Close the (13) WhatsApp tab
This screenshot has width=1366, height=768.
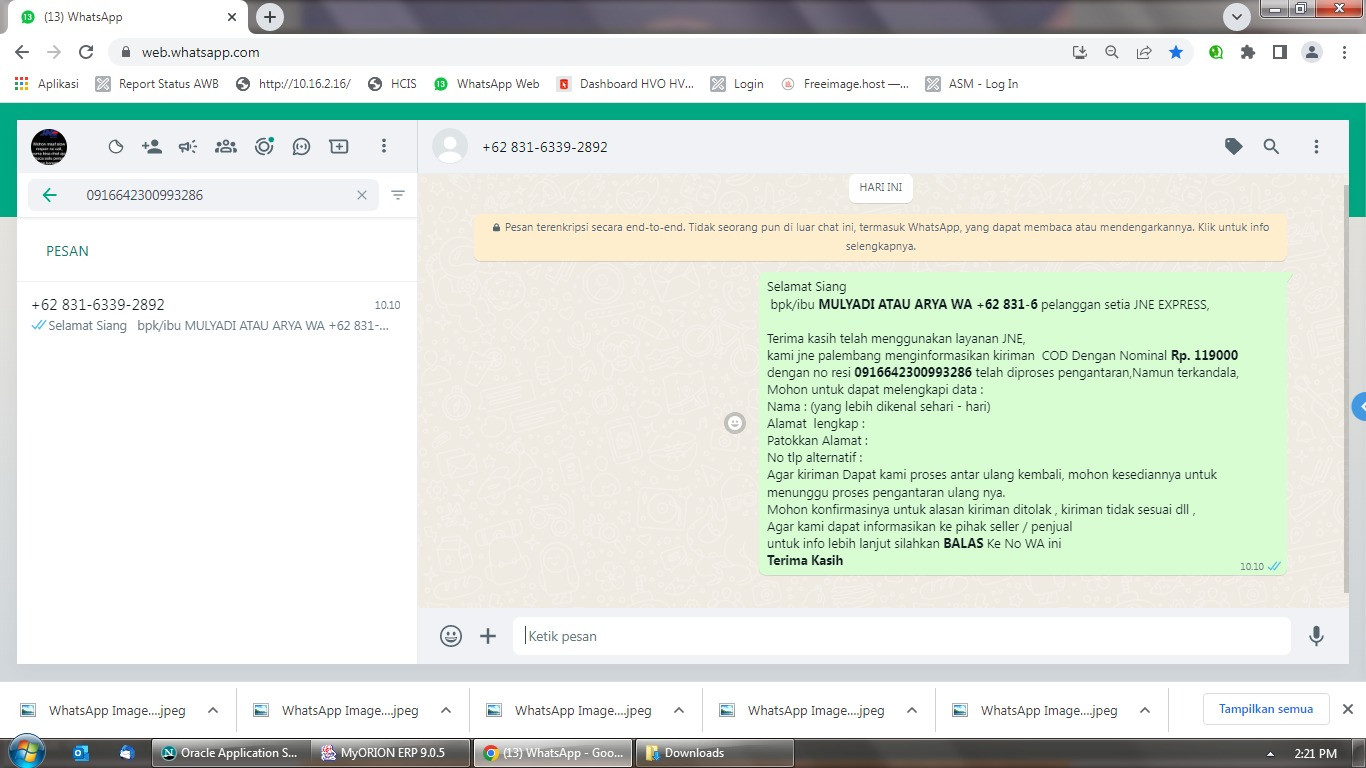click(232, 17)
